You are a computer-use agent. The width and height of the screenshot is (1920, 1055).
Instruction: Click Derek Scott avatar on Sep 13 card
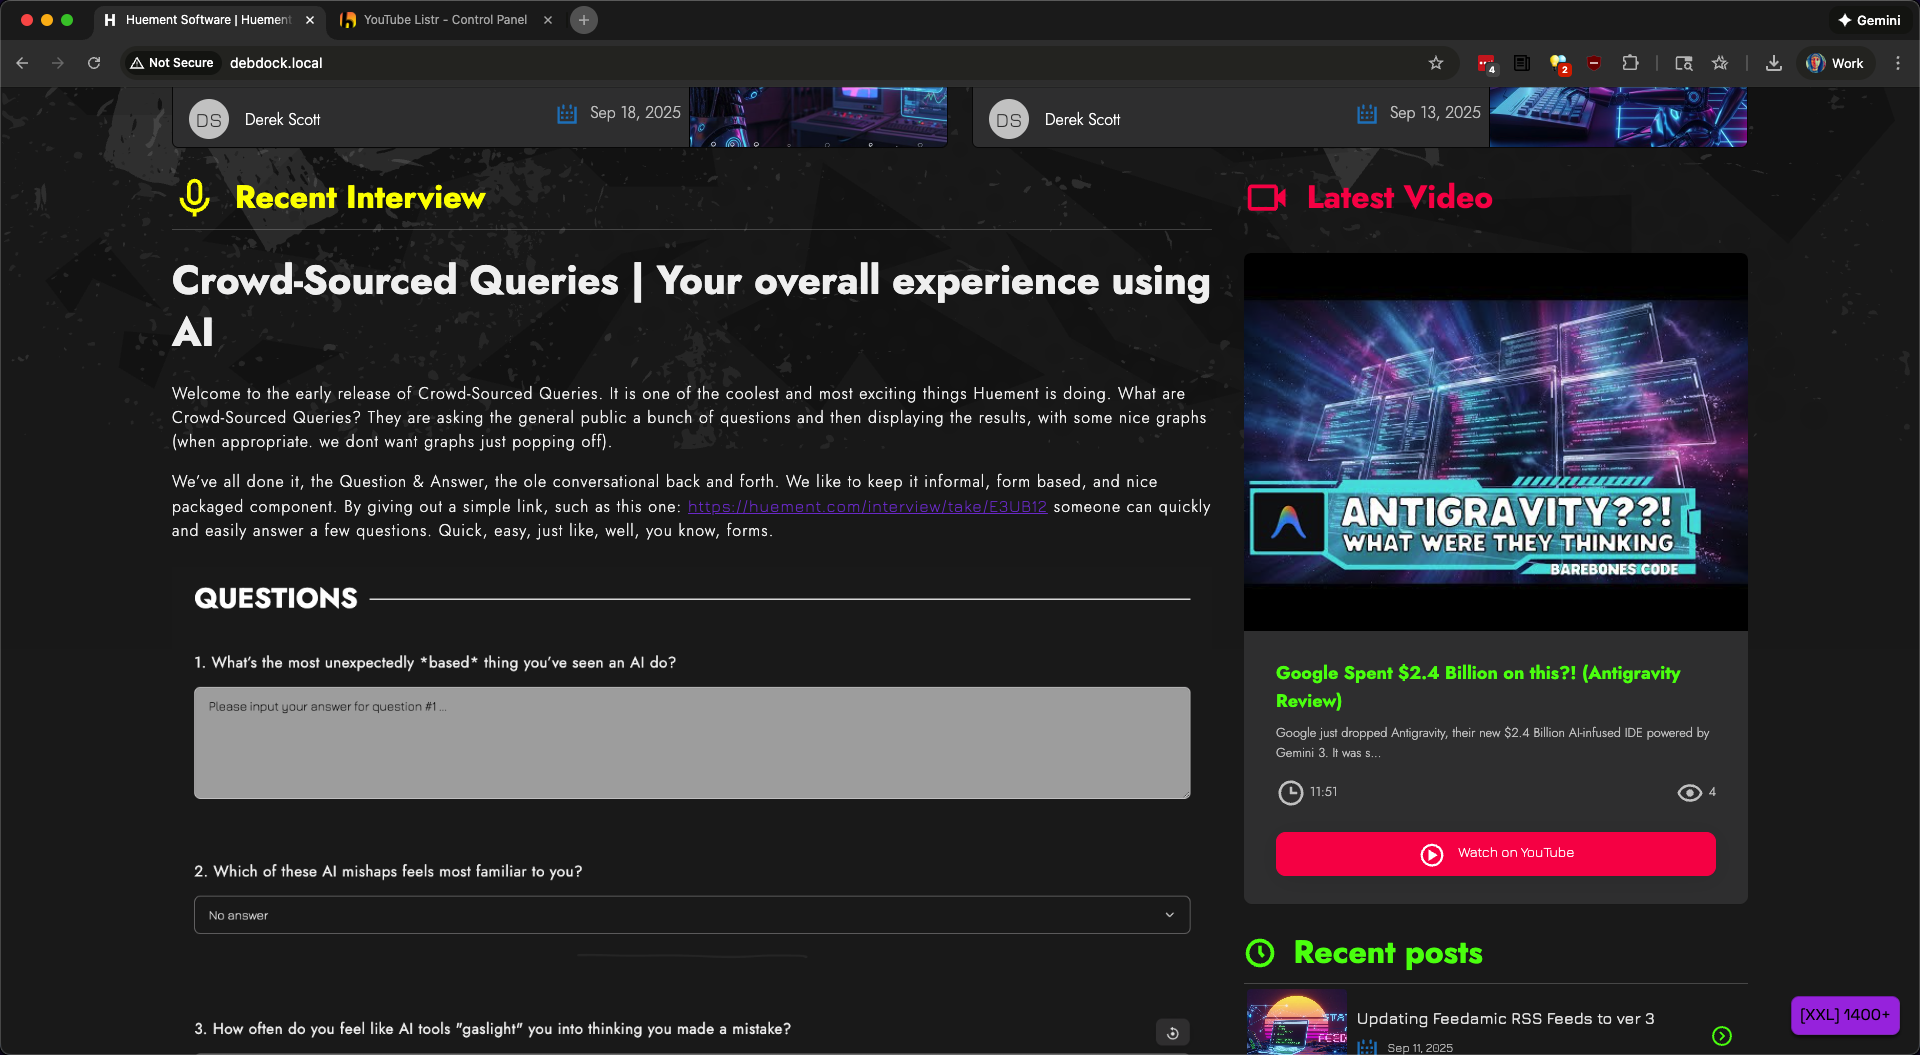[x=1009, y=120]
